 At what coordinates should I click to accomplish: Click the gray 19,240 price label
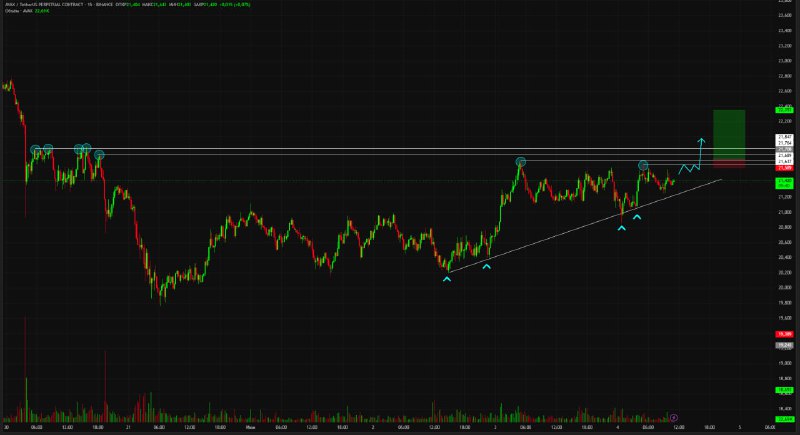tap(784, 345)
